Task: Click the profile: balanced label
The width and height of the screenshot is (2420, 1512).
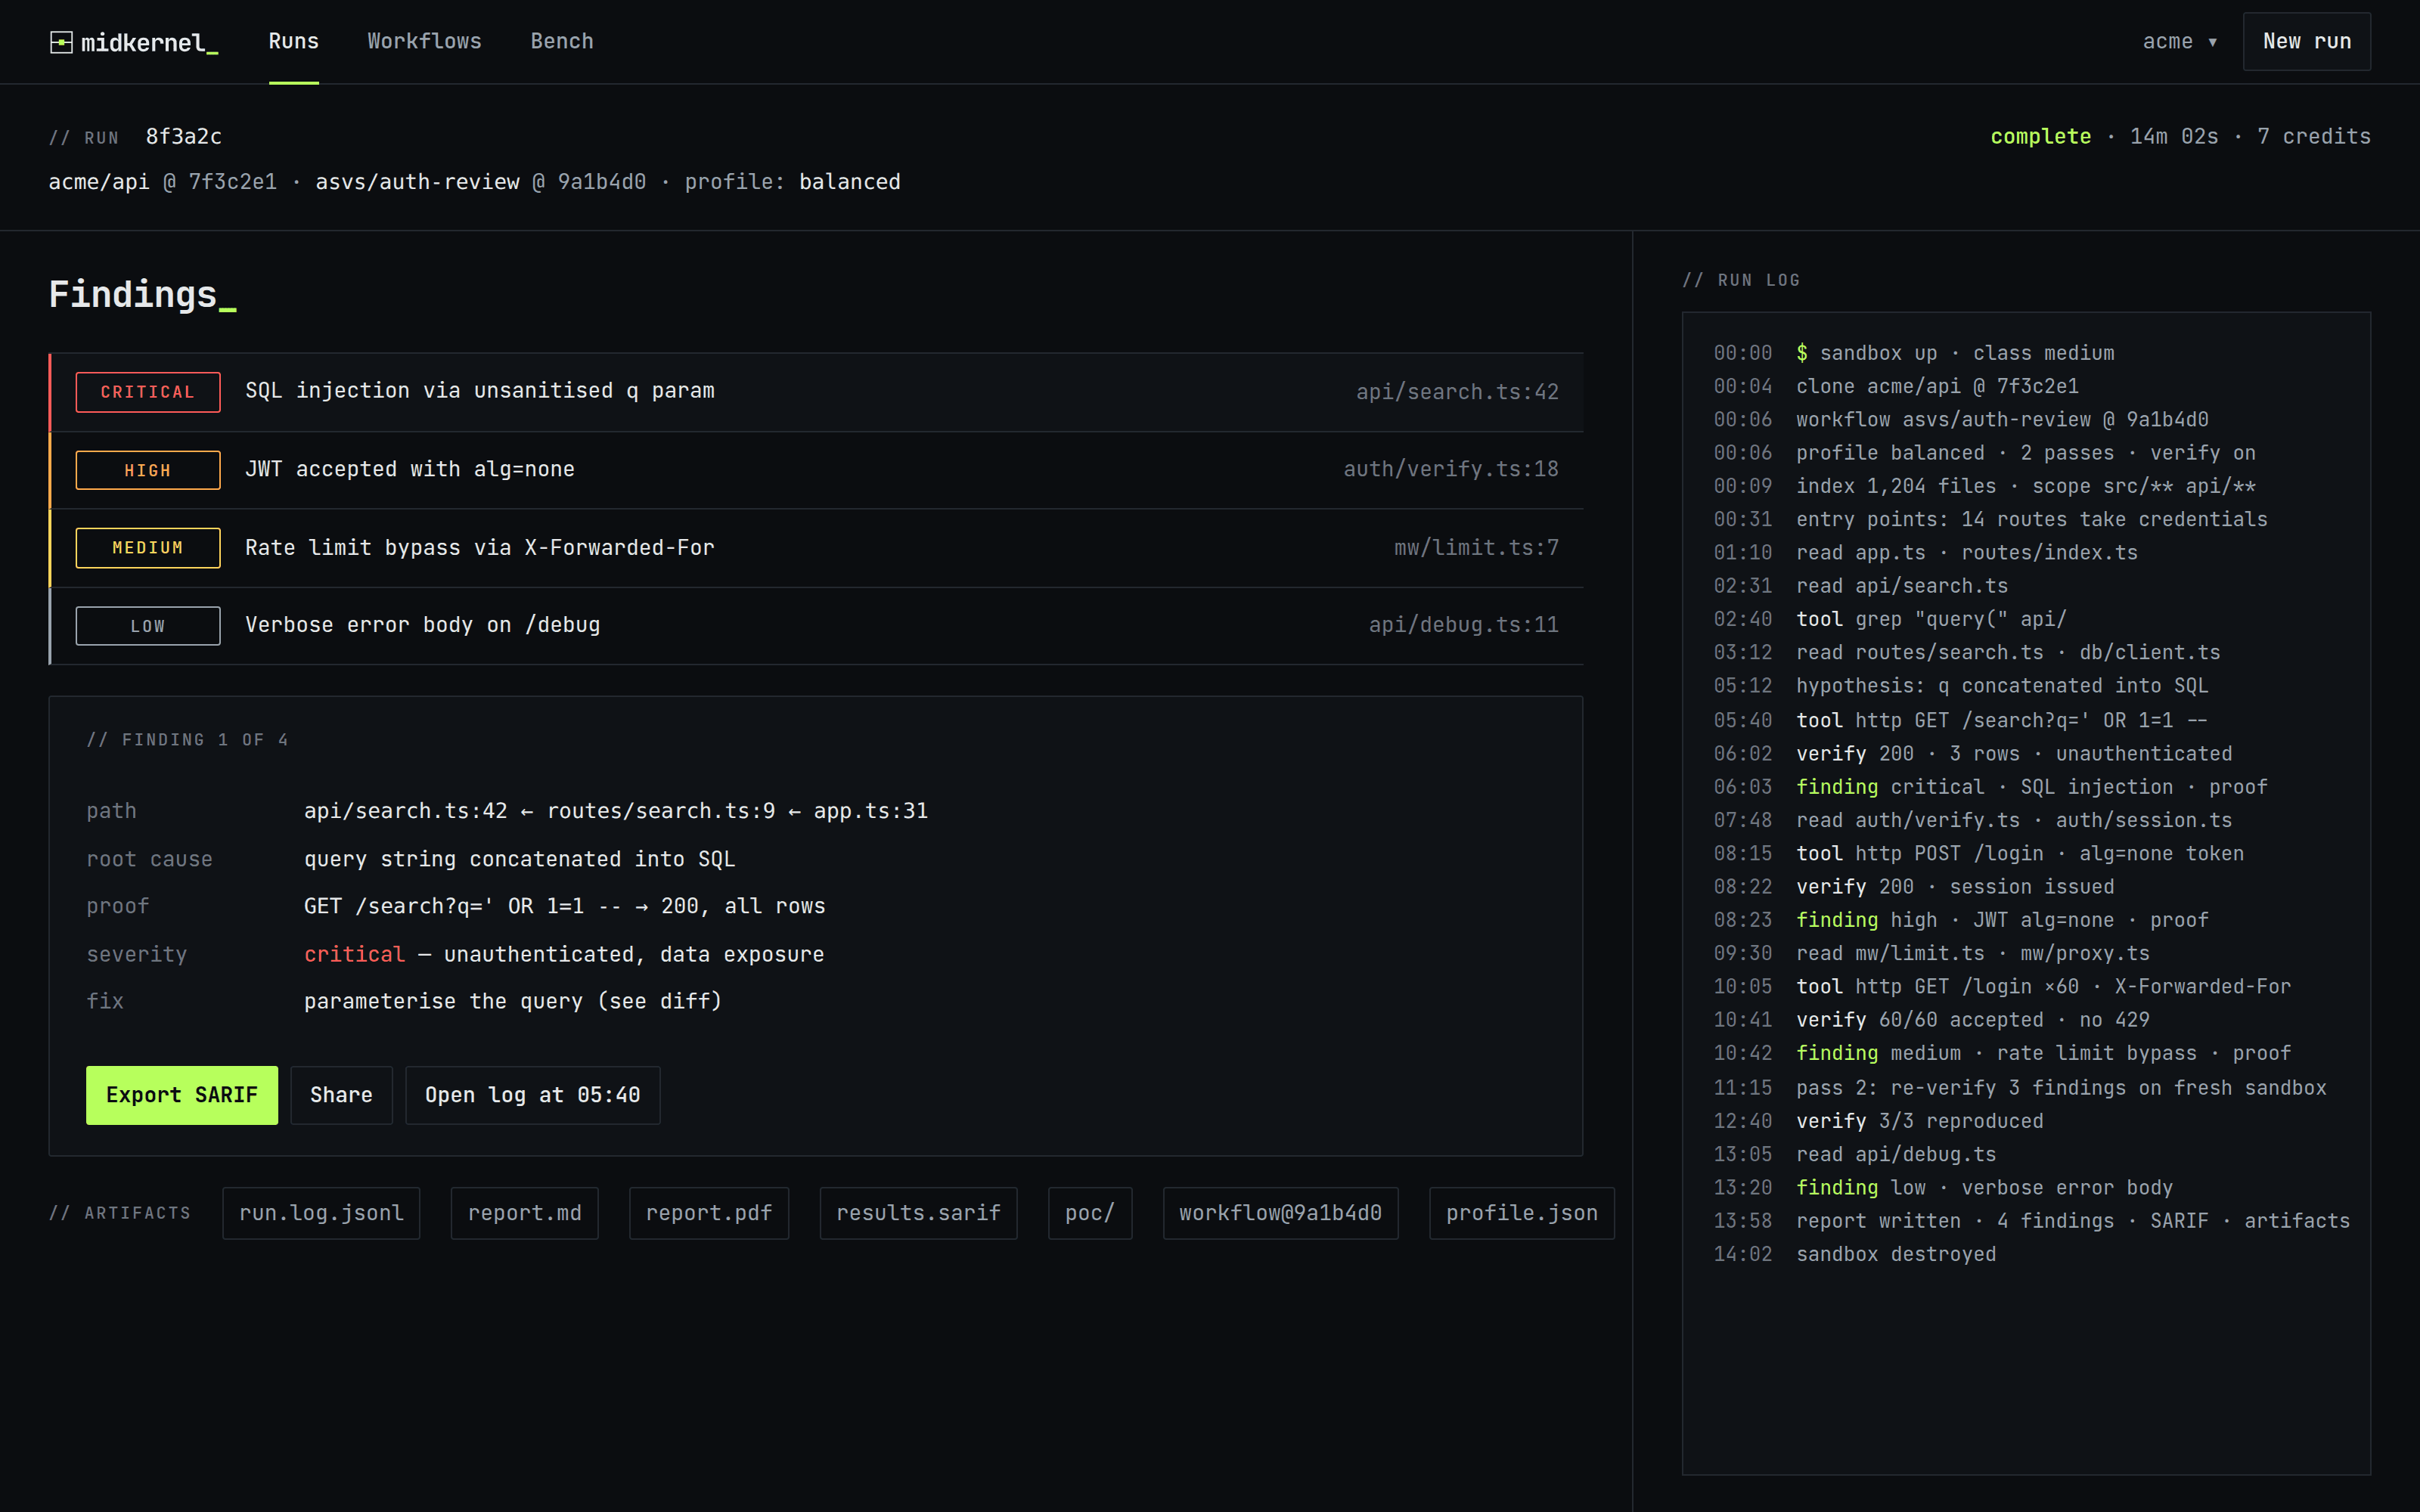Action: click(792, 182)
